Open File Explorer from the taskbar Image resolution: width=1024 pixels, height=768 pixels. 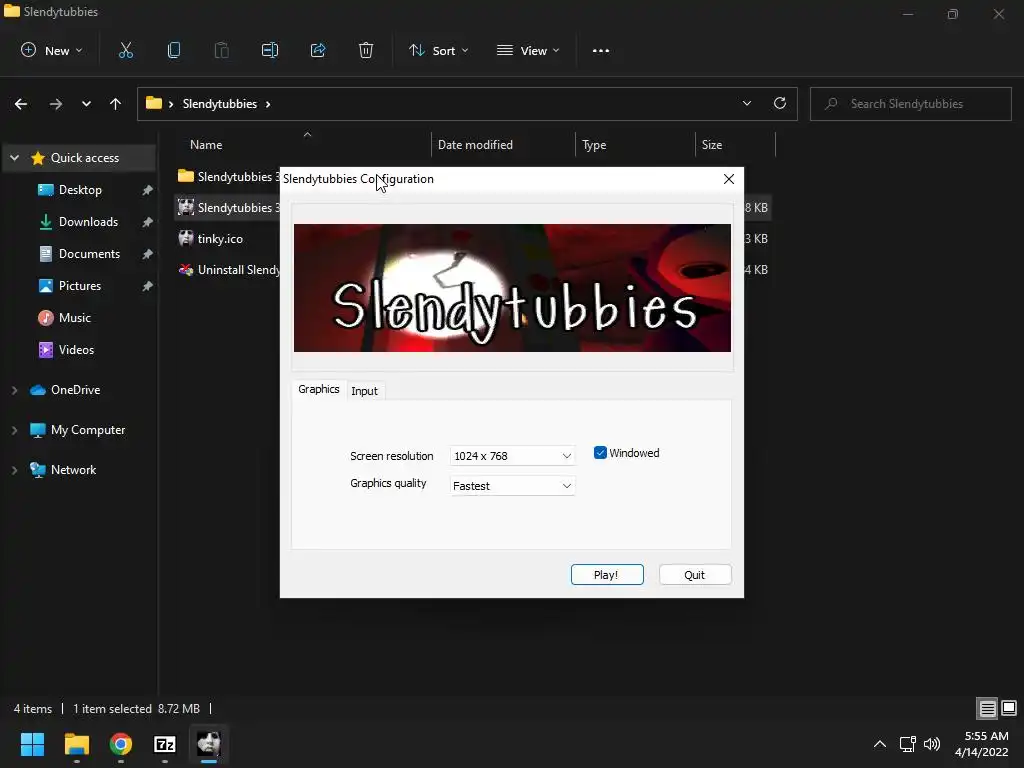click(76, 744)
